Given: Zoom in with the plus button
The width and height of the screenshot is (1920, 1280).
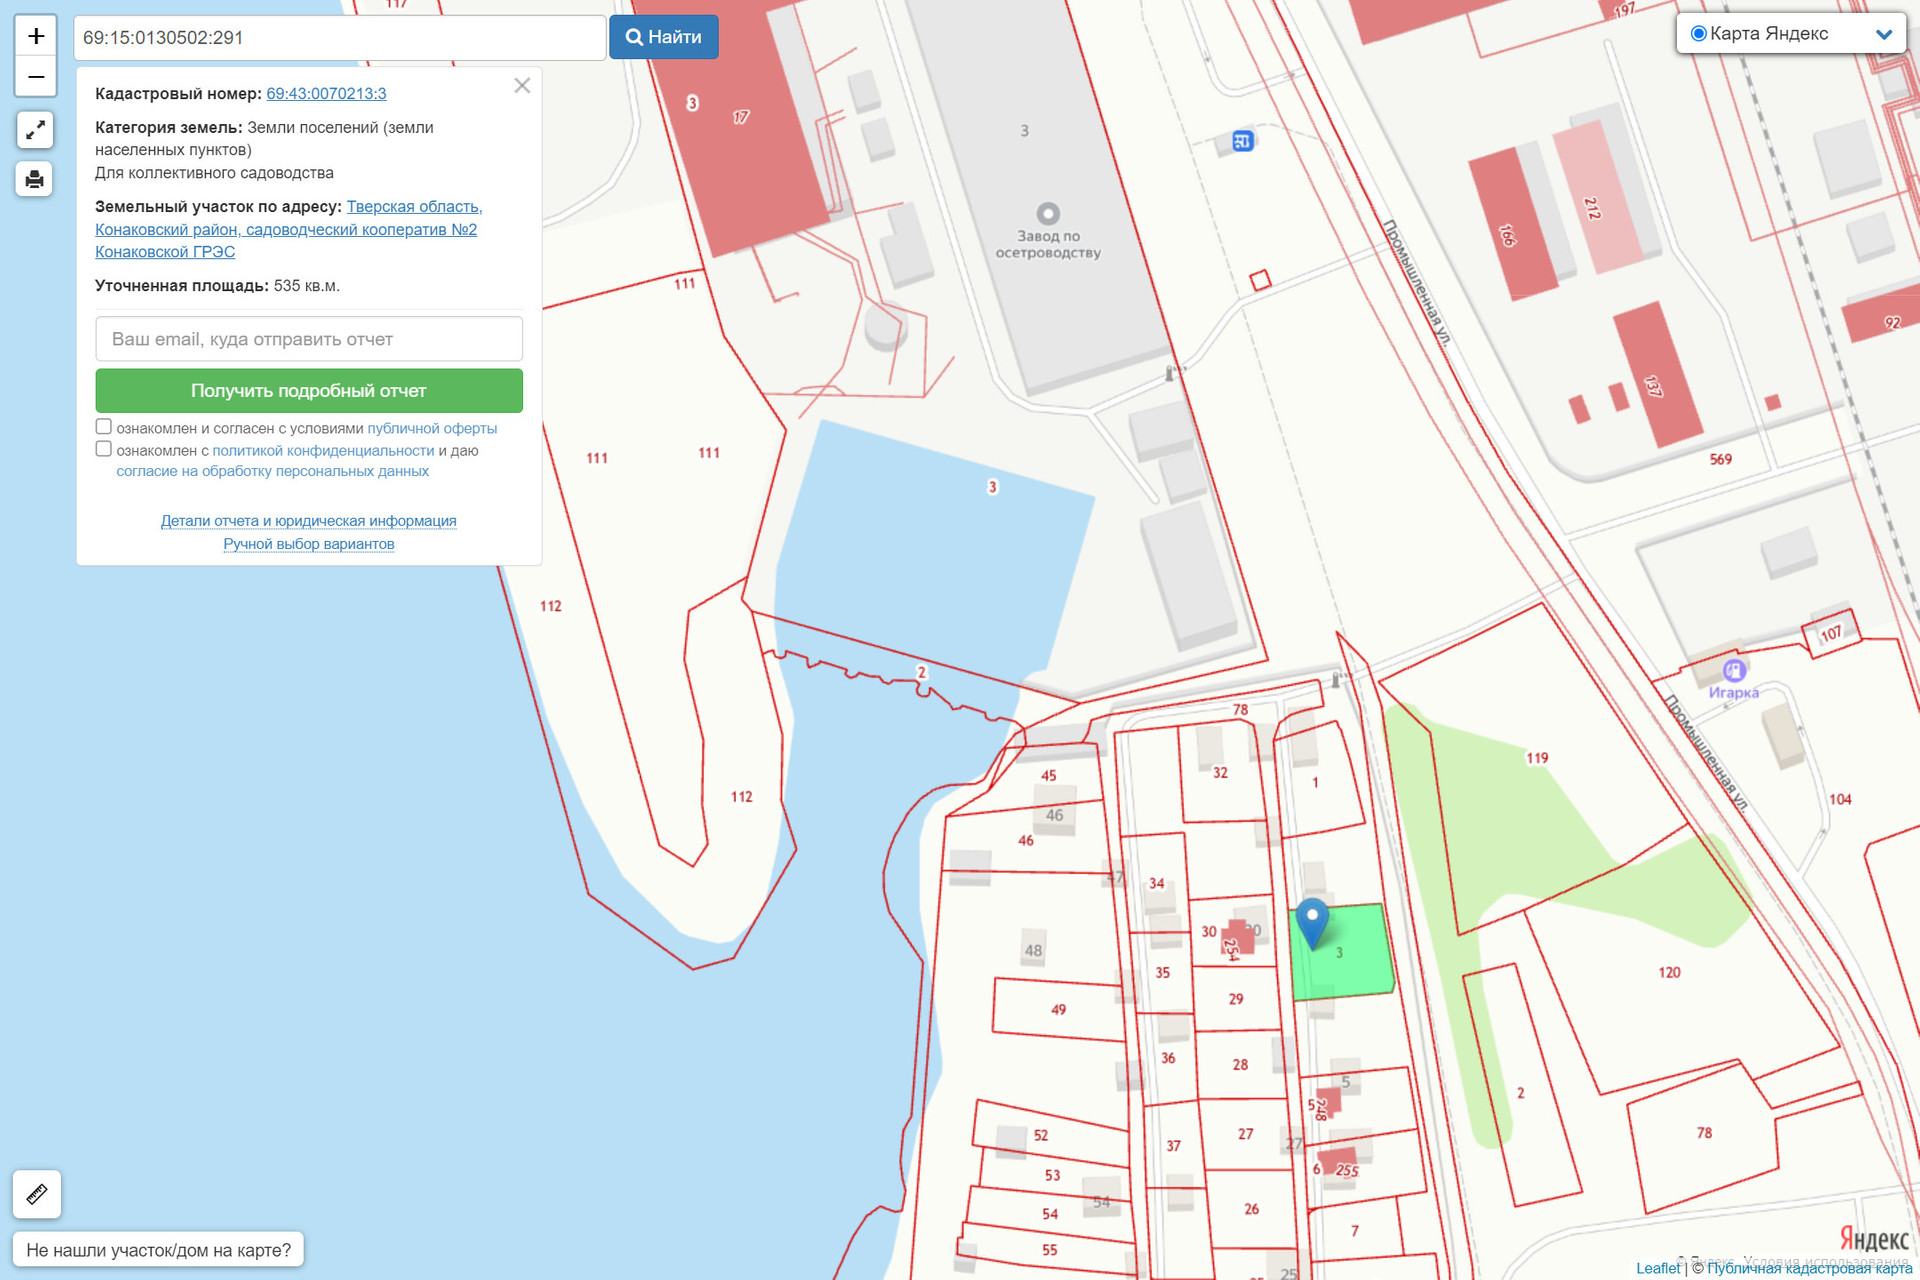Looking at the screenshot, I should [x=36, y=37].
